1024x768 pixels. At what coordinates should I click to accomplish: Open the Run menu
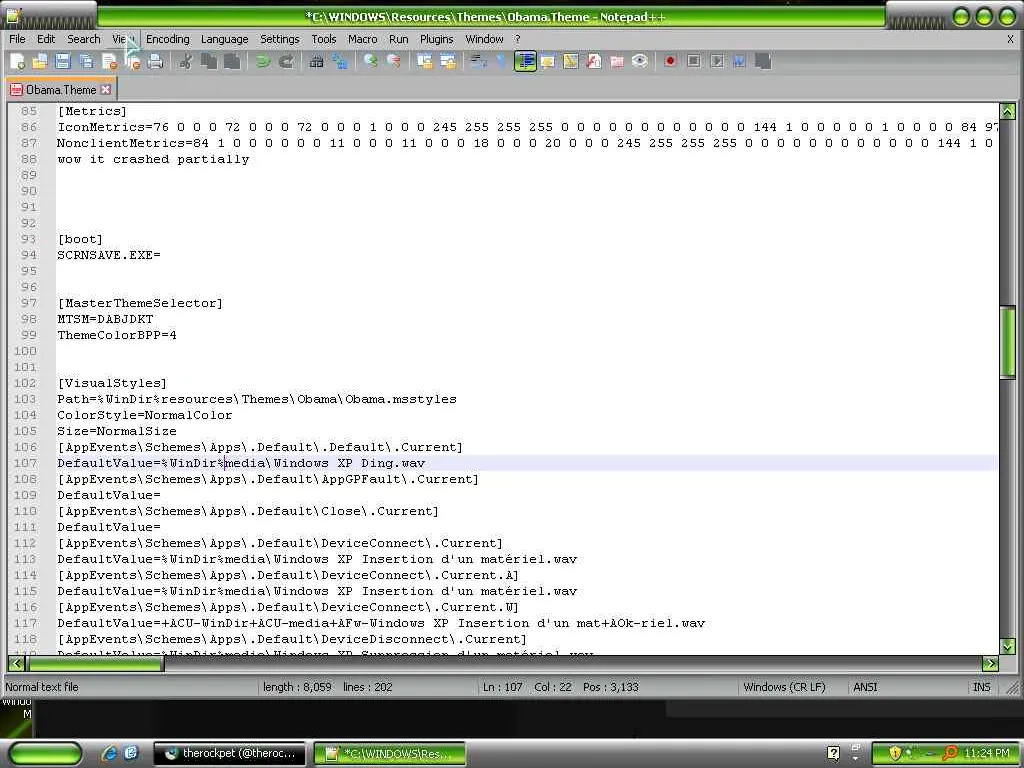[x=398, y=39]
